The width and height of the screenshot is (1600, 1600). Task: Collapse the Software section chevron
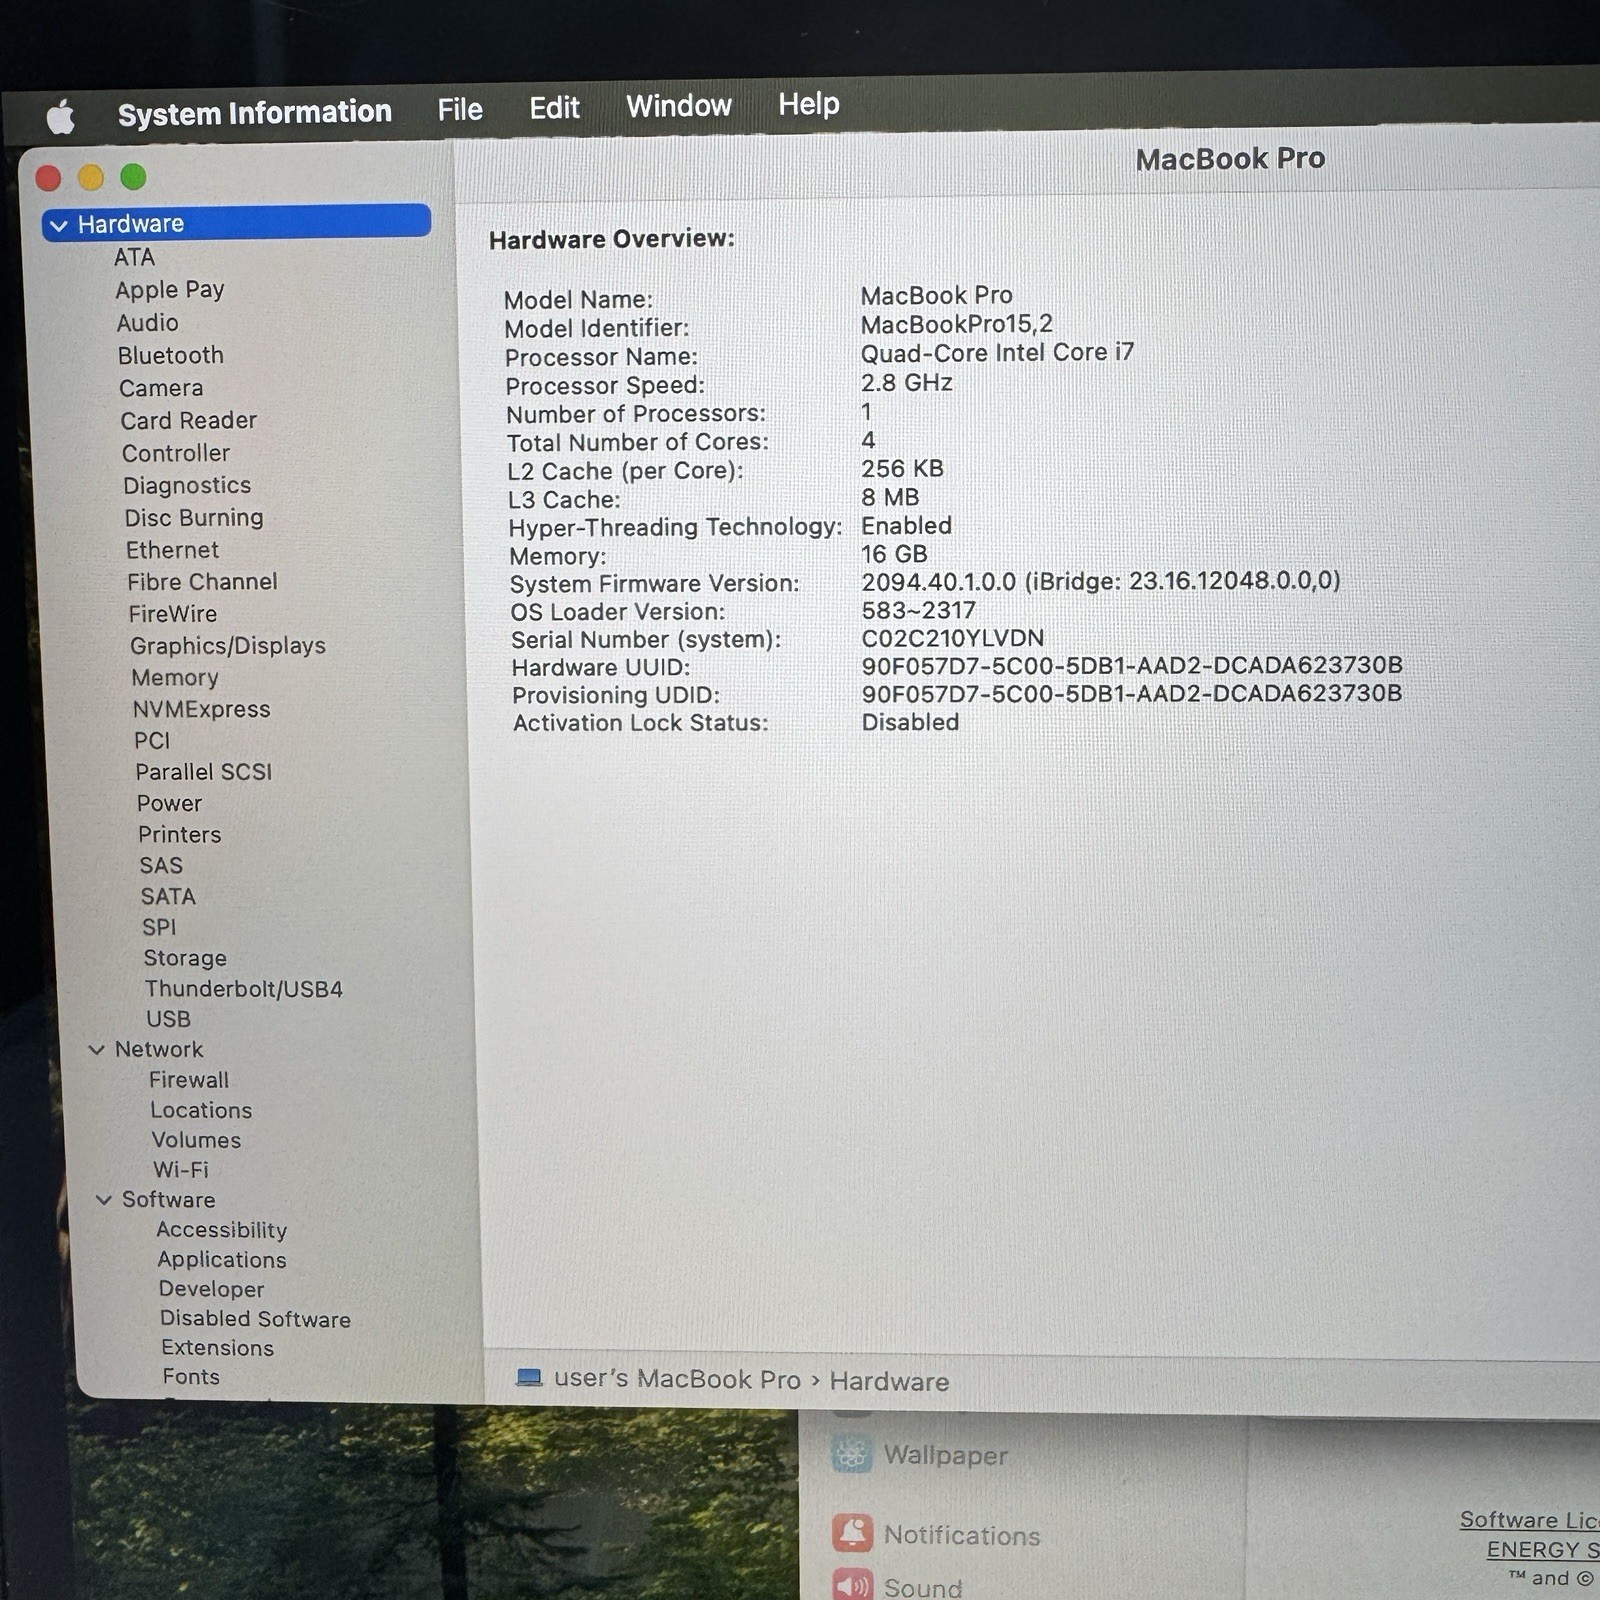pos(104,1199)
